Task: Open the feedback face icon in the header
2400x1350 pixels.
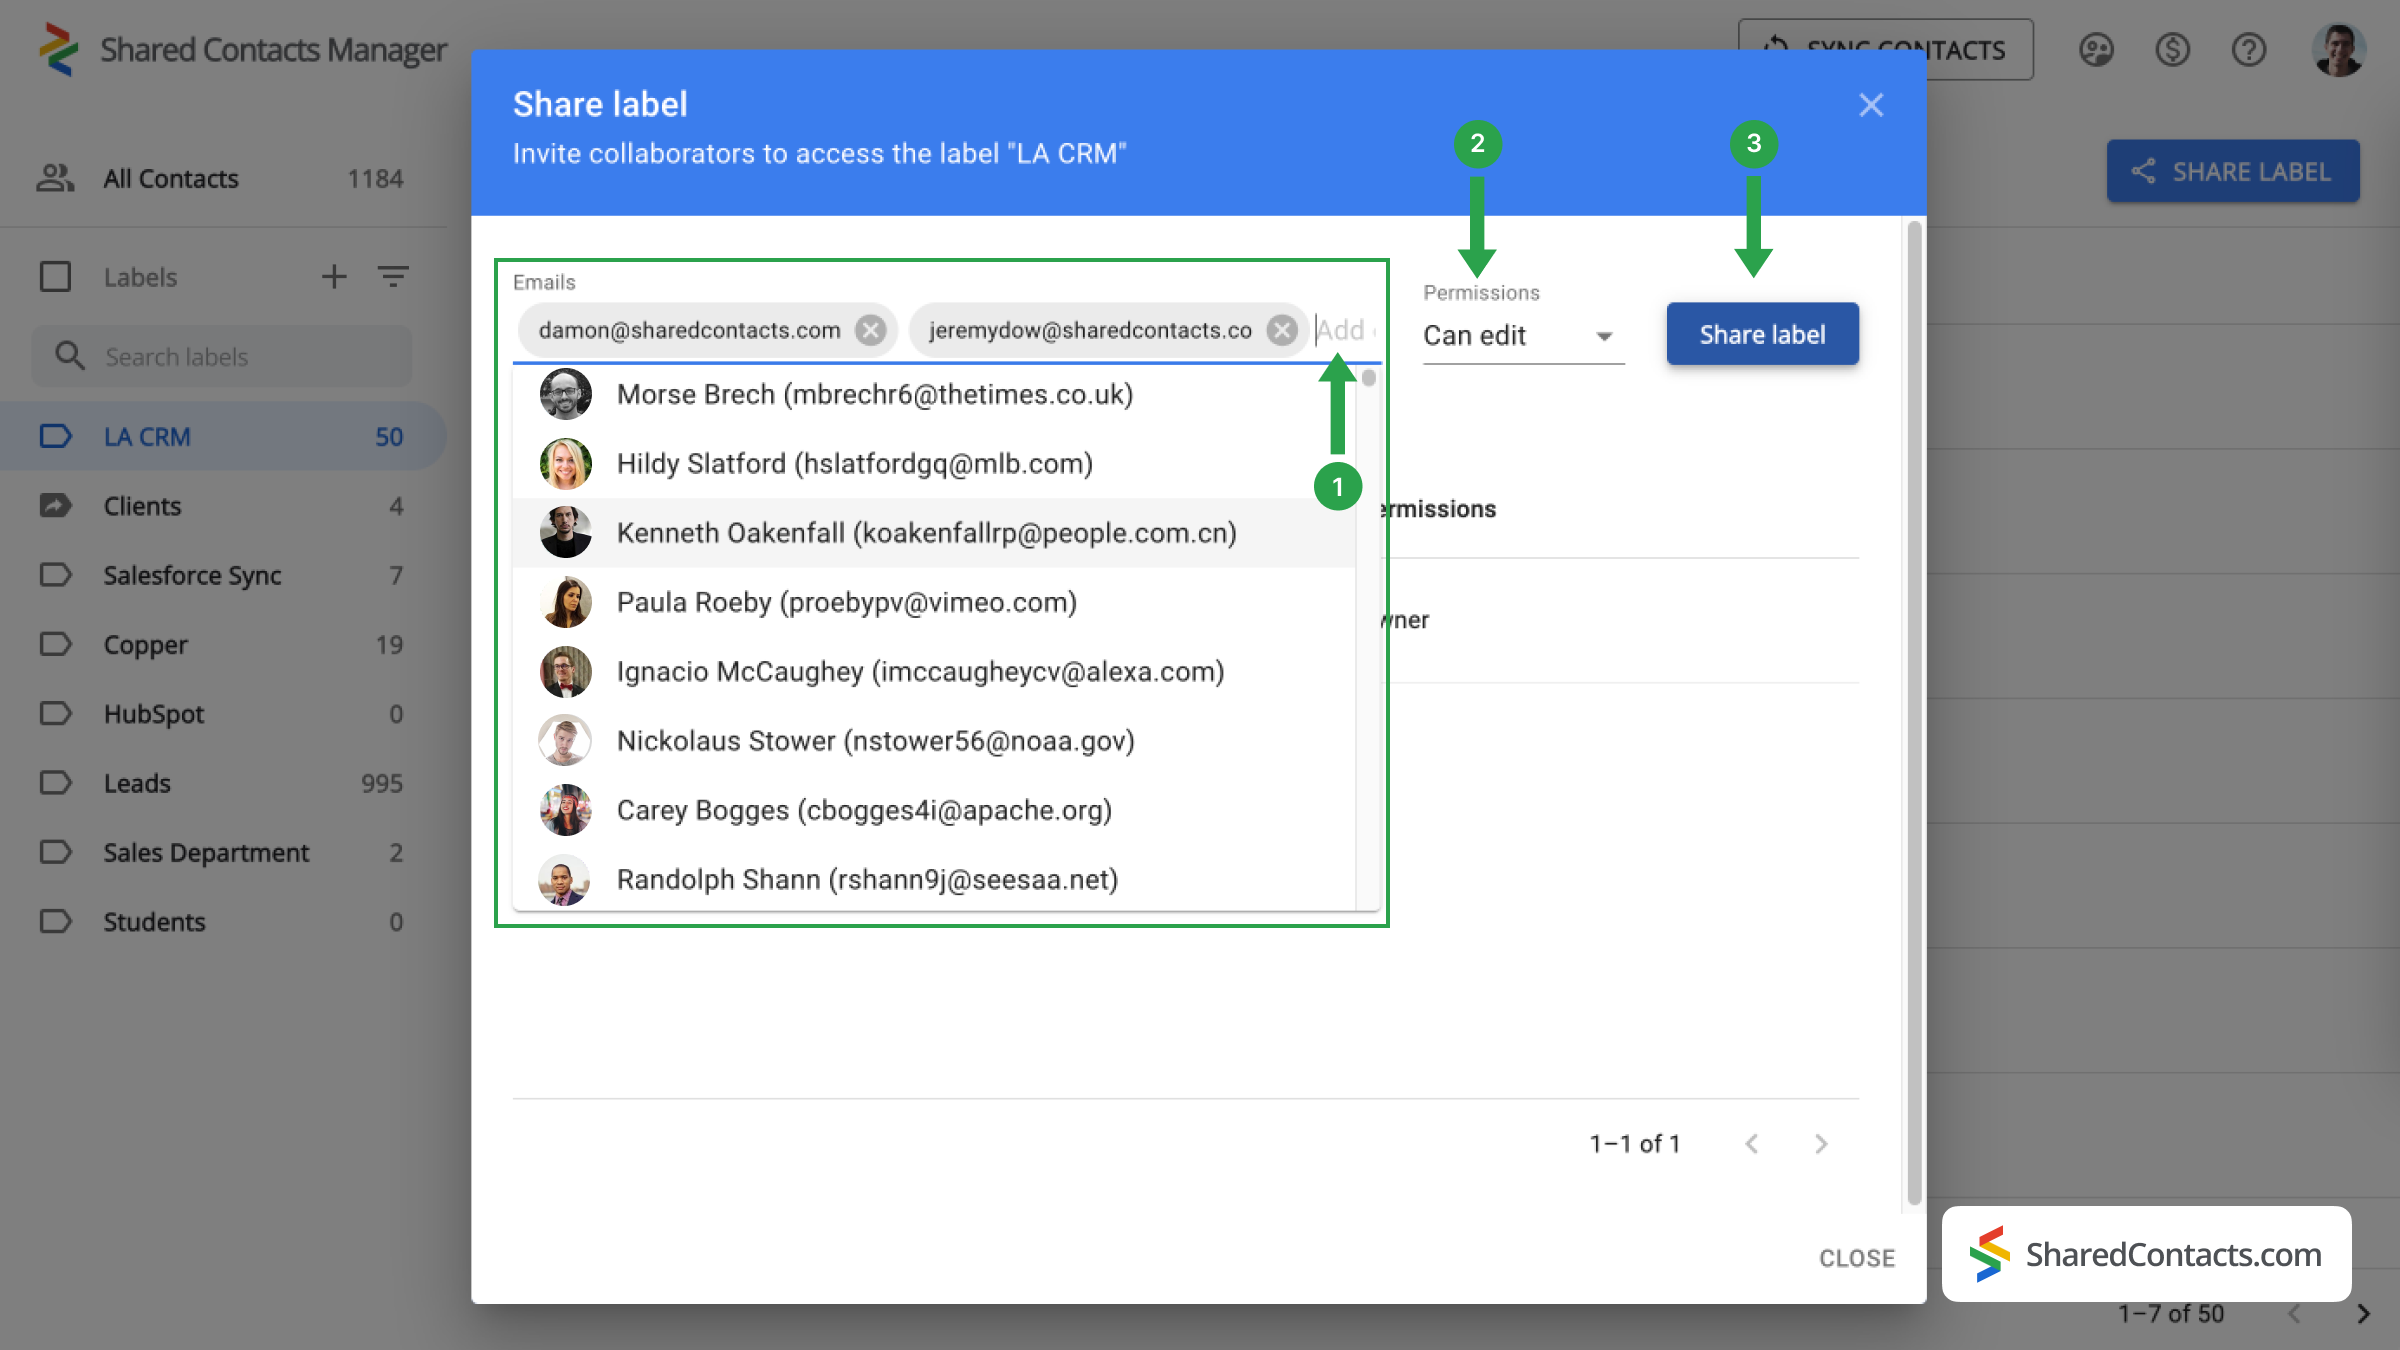Action: (x=2096, y=50)
